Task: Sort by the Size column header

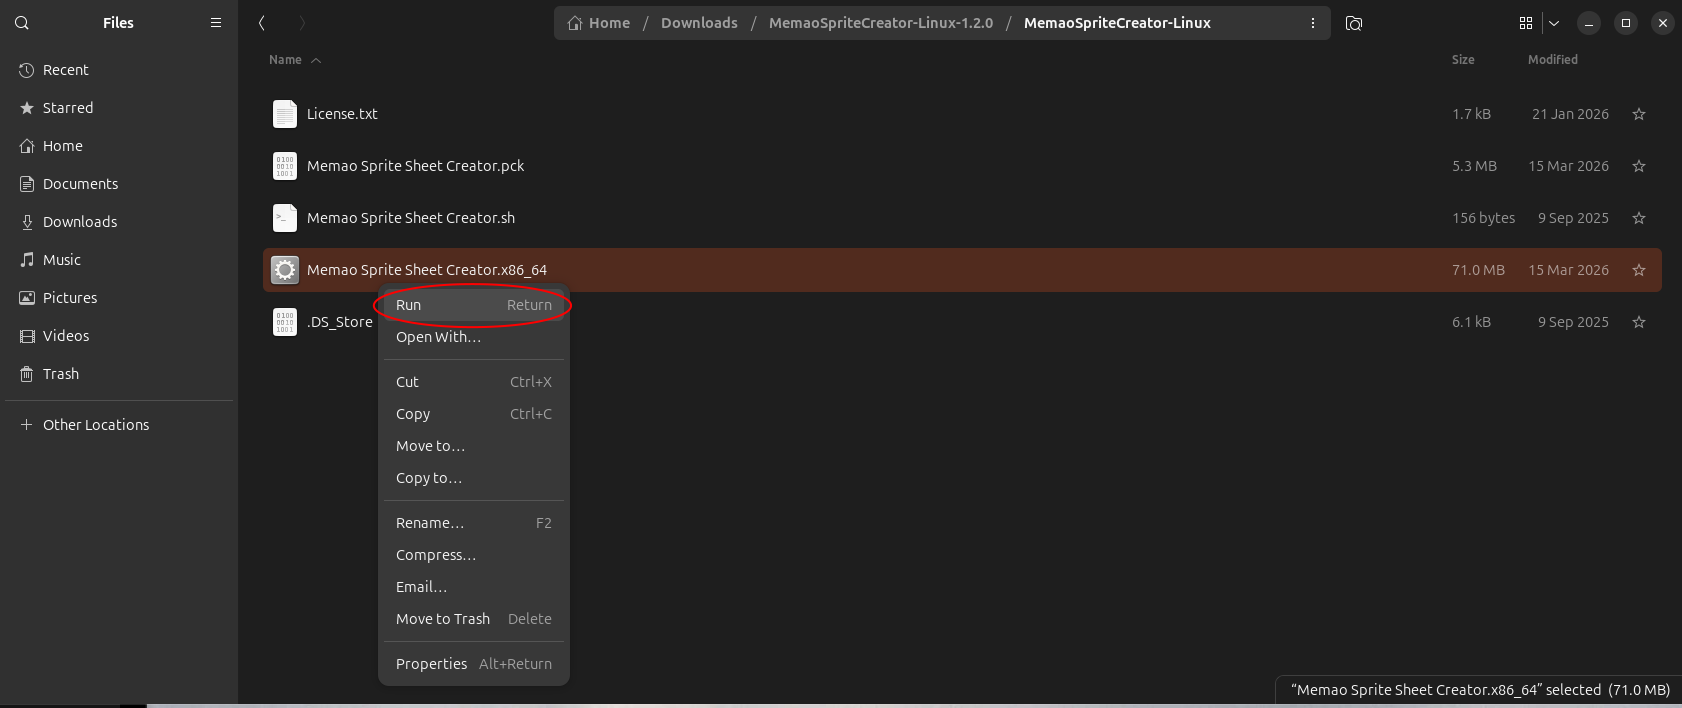Action: (x=1463, y=60)
